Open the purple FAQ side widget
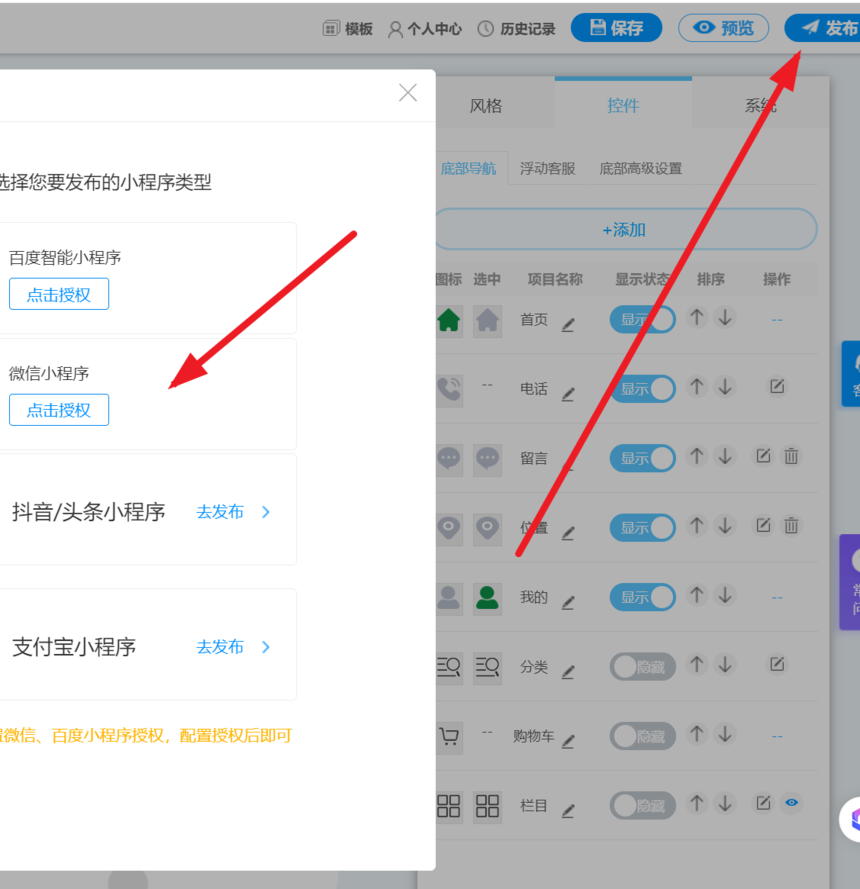Screen dimensions: 860x889 [850, 582]
